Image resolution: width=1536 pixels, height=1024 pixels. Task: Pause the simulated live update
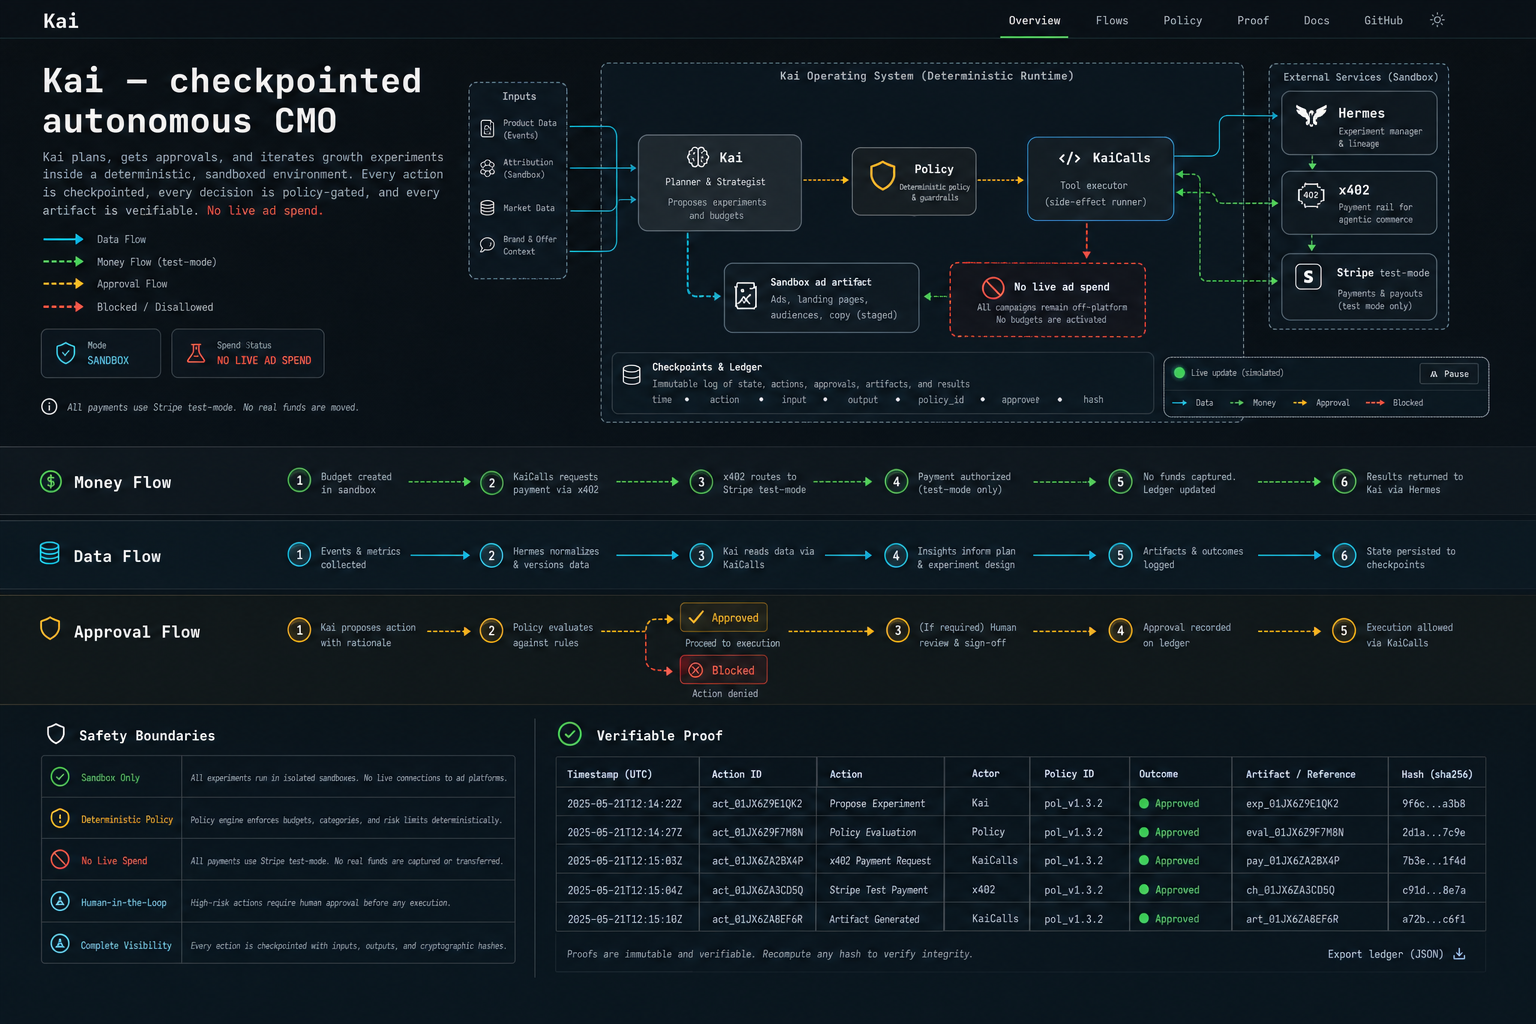tap(1449, 374)
